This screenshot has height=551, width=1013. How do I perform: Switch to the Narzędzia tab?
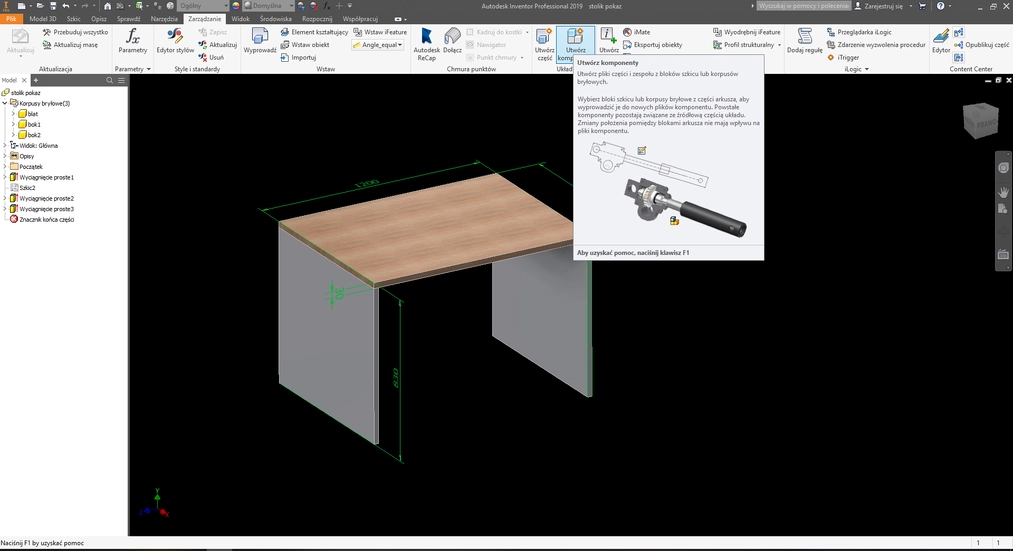pos(164,19)
